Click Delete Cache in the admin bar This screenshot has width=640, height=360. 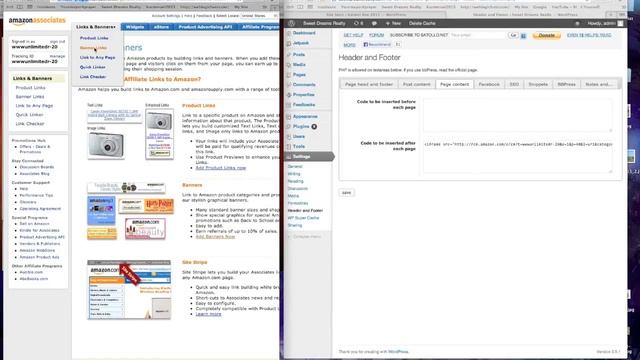(422, 24)
